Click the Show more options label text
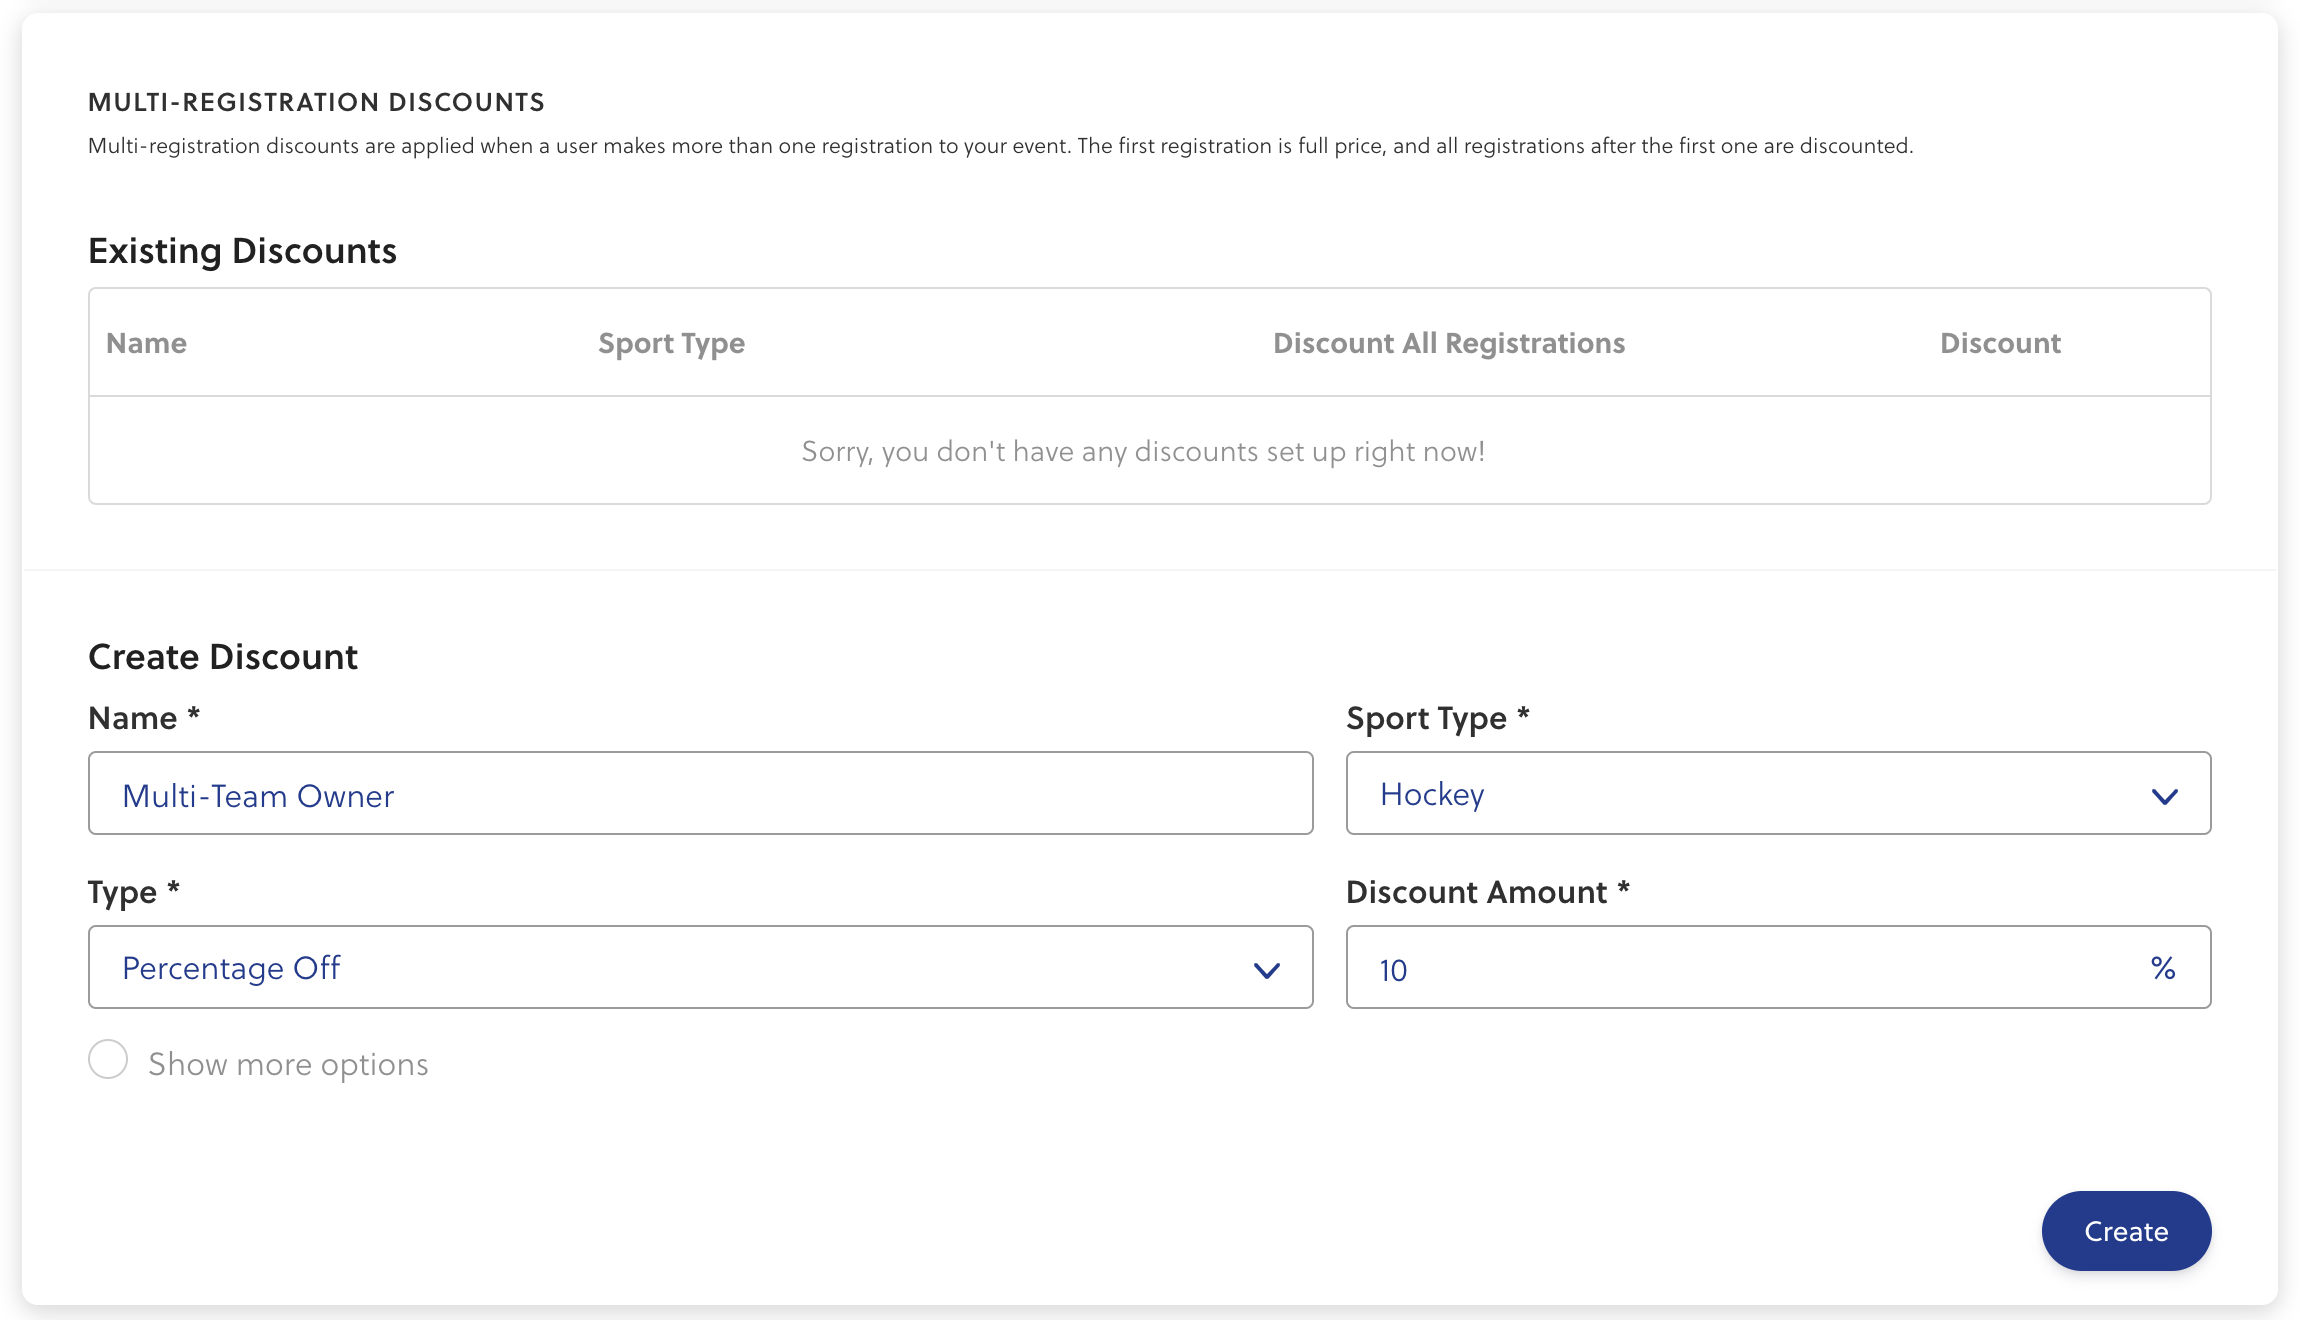Screen dimensions: 2300x1320 coord(288,1064)
